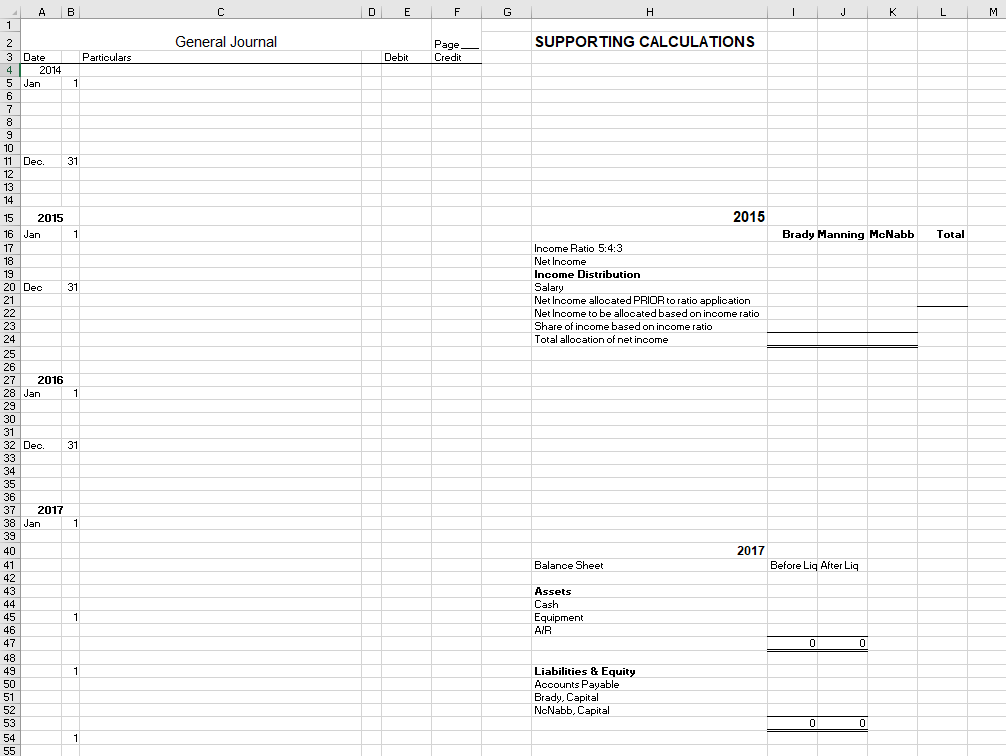The image size is (1006, 756).
Task: Select the bold 2016 journal year cell
Action: (x=50, y=380)
